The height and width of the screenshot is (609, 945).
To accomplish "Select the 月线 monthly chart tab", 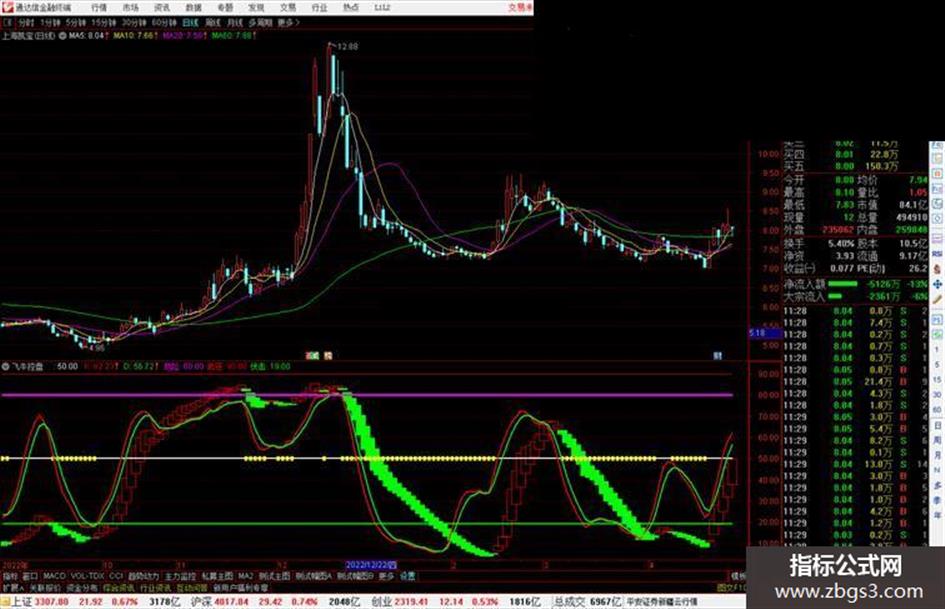I will pyautogui.click(x=234, y=23).
